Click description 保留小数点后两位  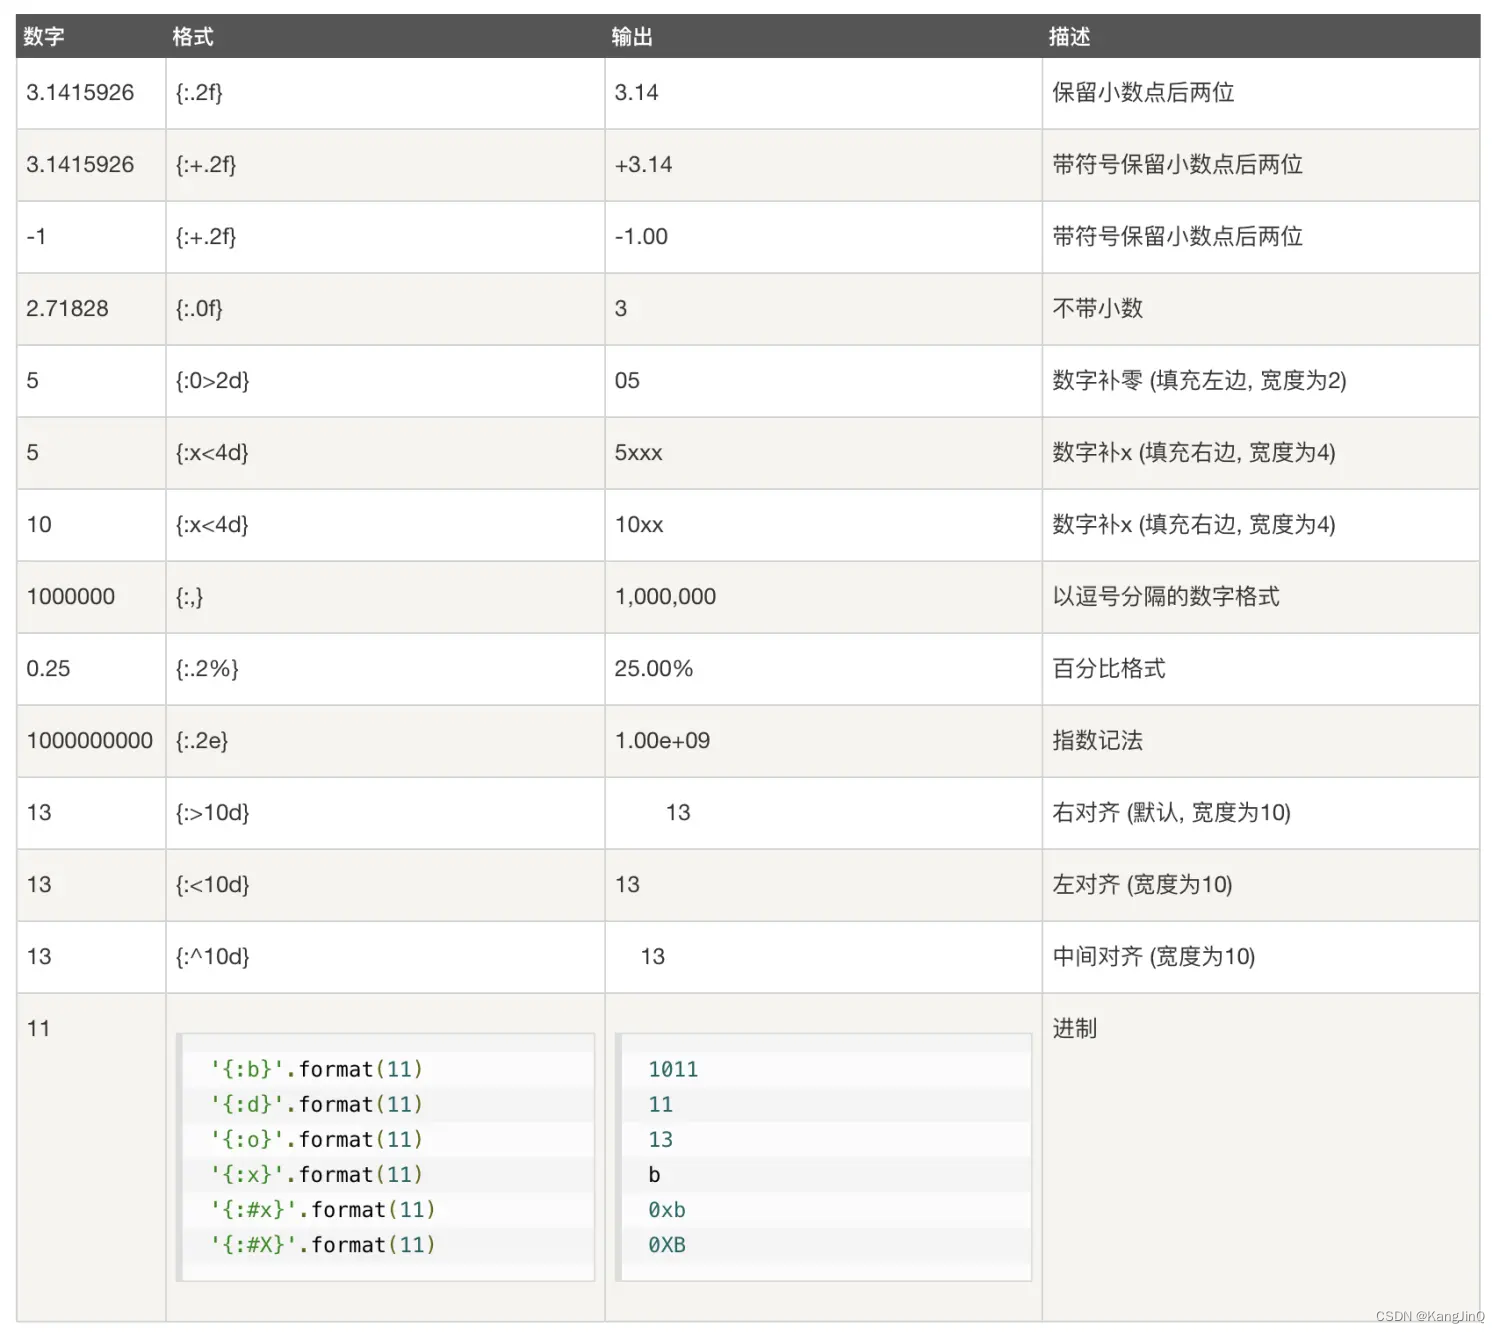point(1143,93)
